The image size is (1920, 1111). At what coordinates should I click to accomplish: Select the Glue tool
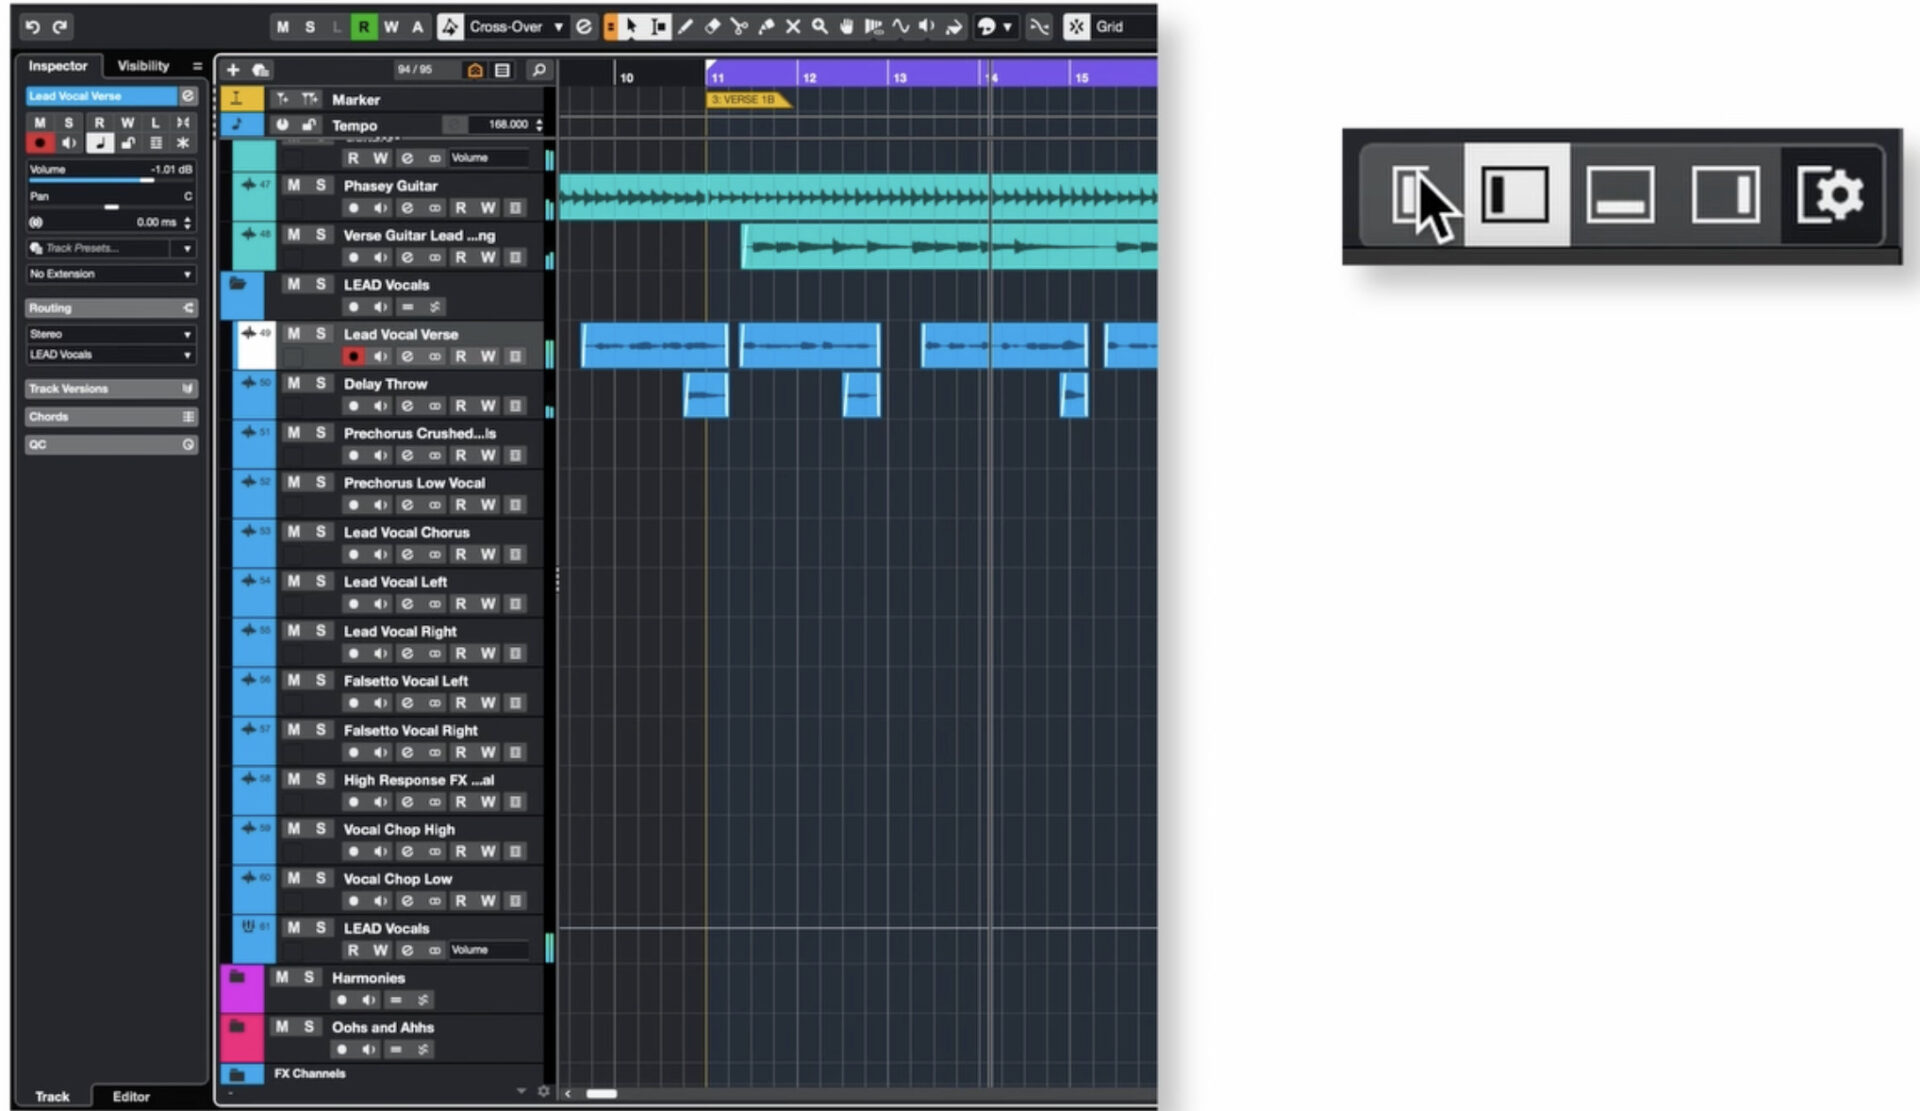click(766, 27)
